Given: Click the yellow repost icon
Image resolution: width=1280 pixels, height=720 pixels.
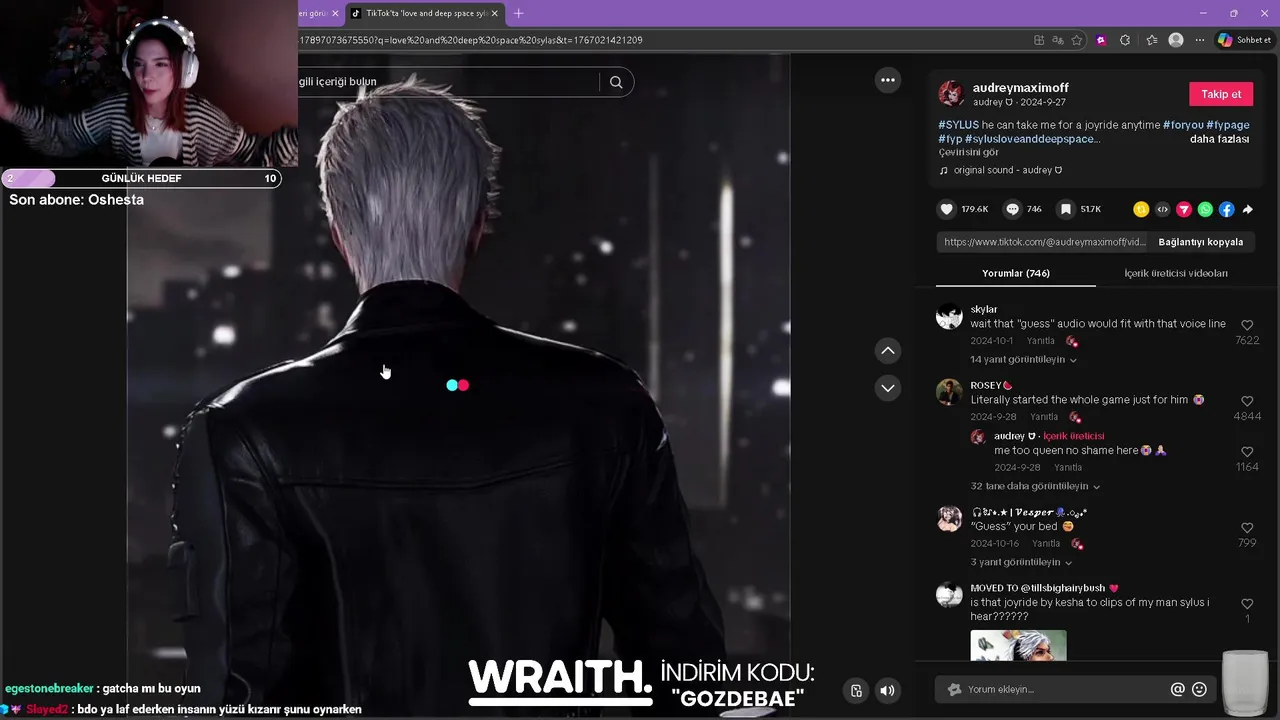Looking at the screenshot, I should click(x=1141, y=209).
